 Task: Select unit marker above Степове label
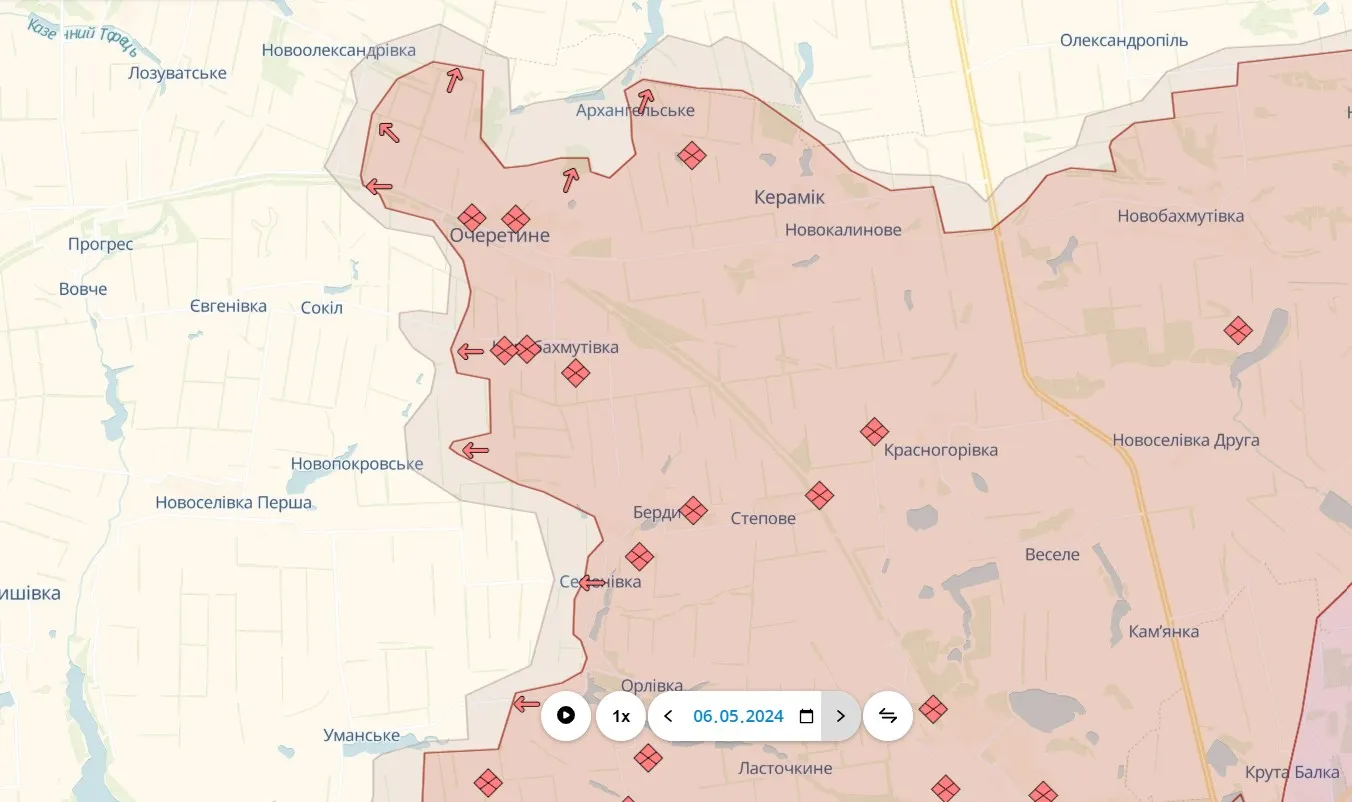(819, 495)
